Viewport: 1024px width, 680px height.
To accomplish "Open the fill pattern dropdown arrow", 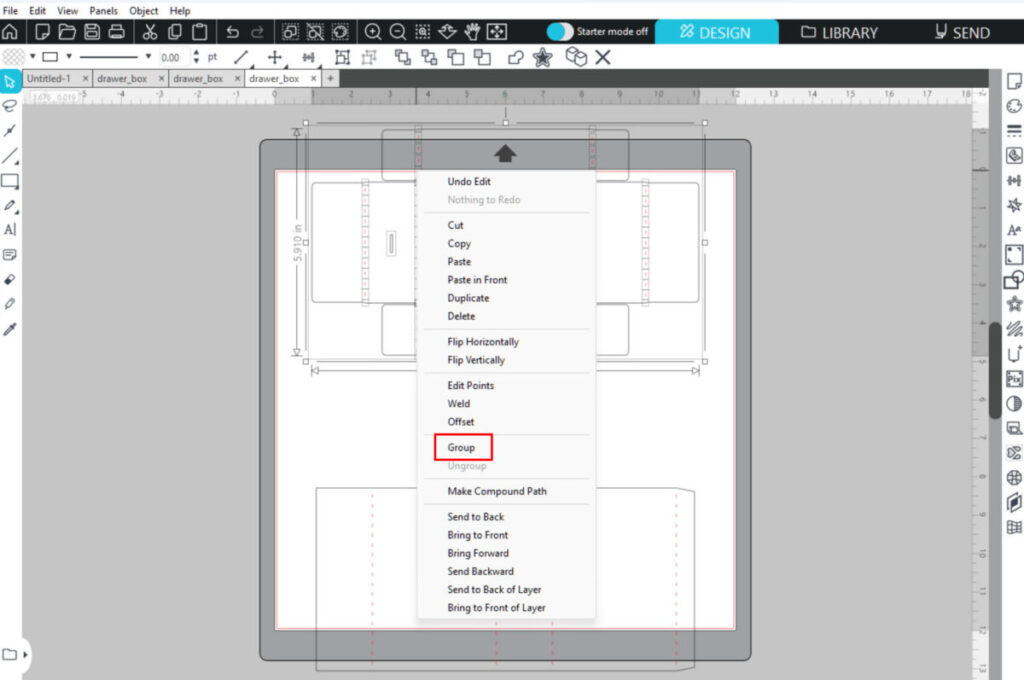I will tap(32, 57).
